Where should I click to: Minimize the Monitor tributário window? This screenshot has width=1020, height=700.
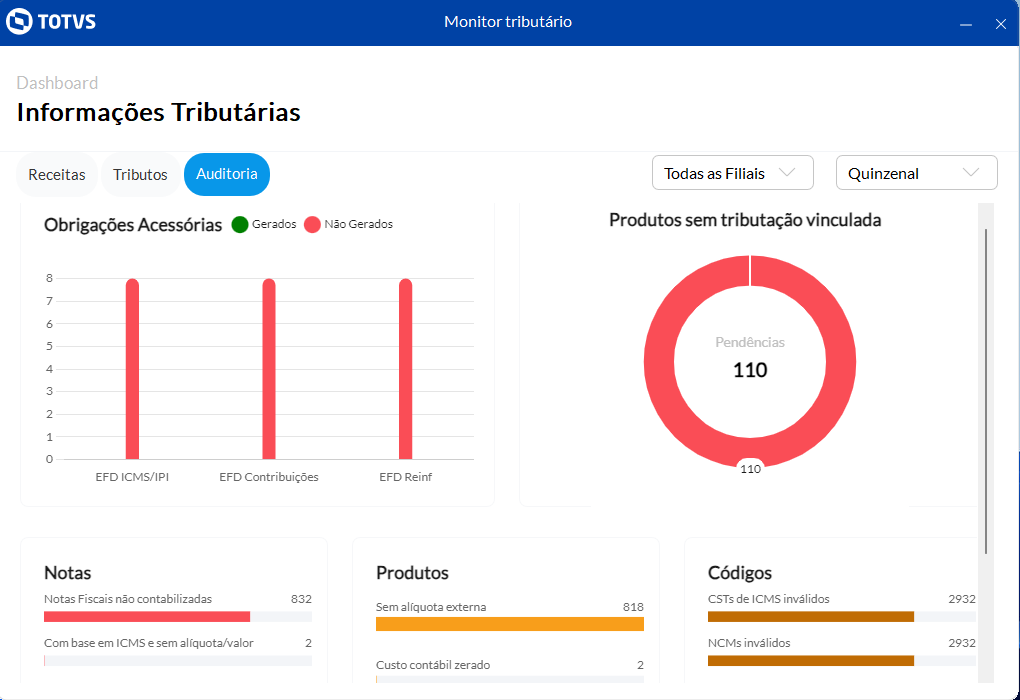(966, 25)
